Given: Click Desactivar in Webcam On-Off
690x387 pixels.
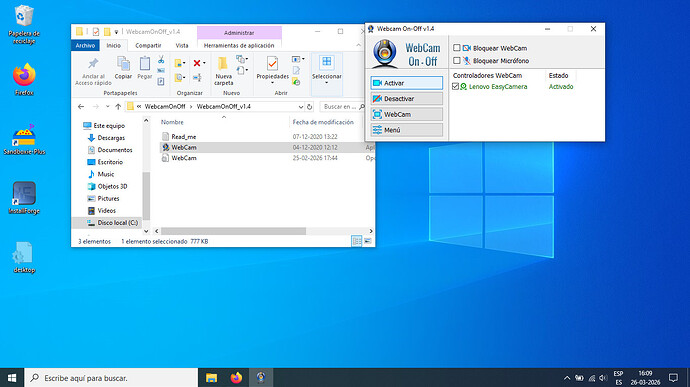Looking at the screenshot, I should click(x=407, y=99).
